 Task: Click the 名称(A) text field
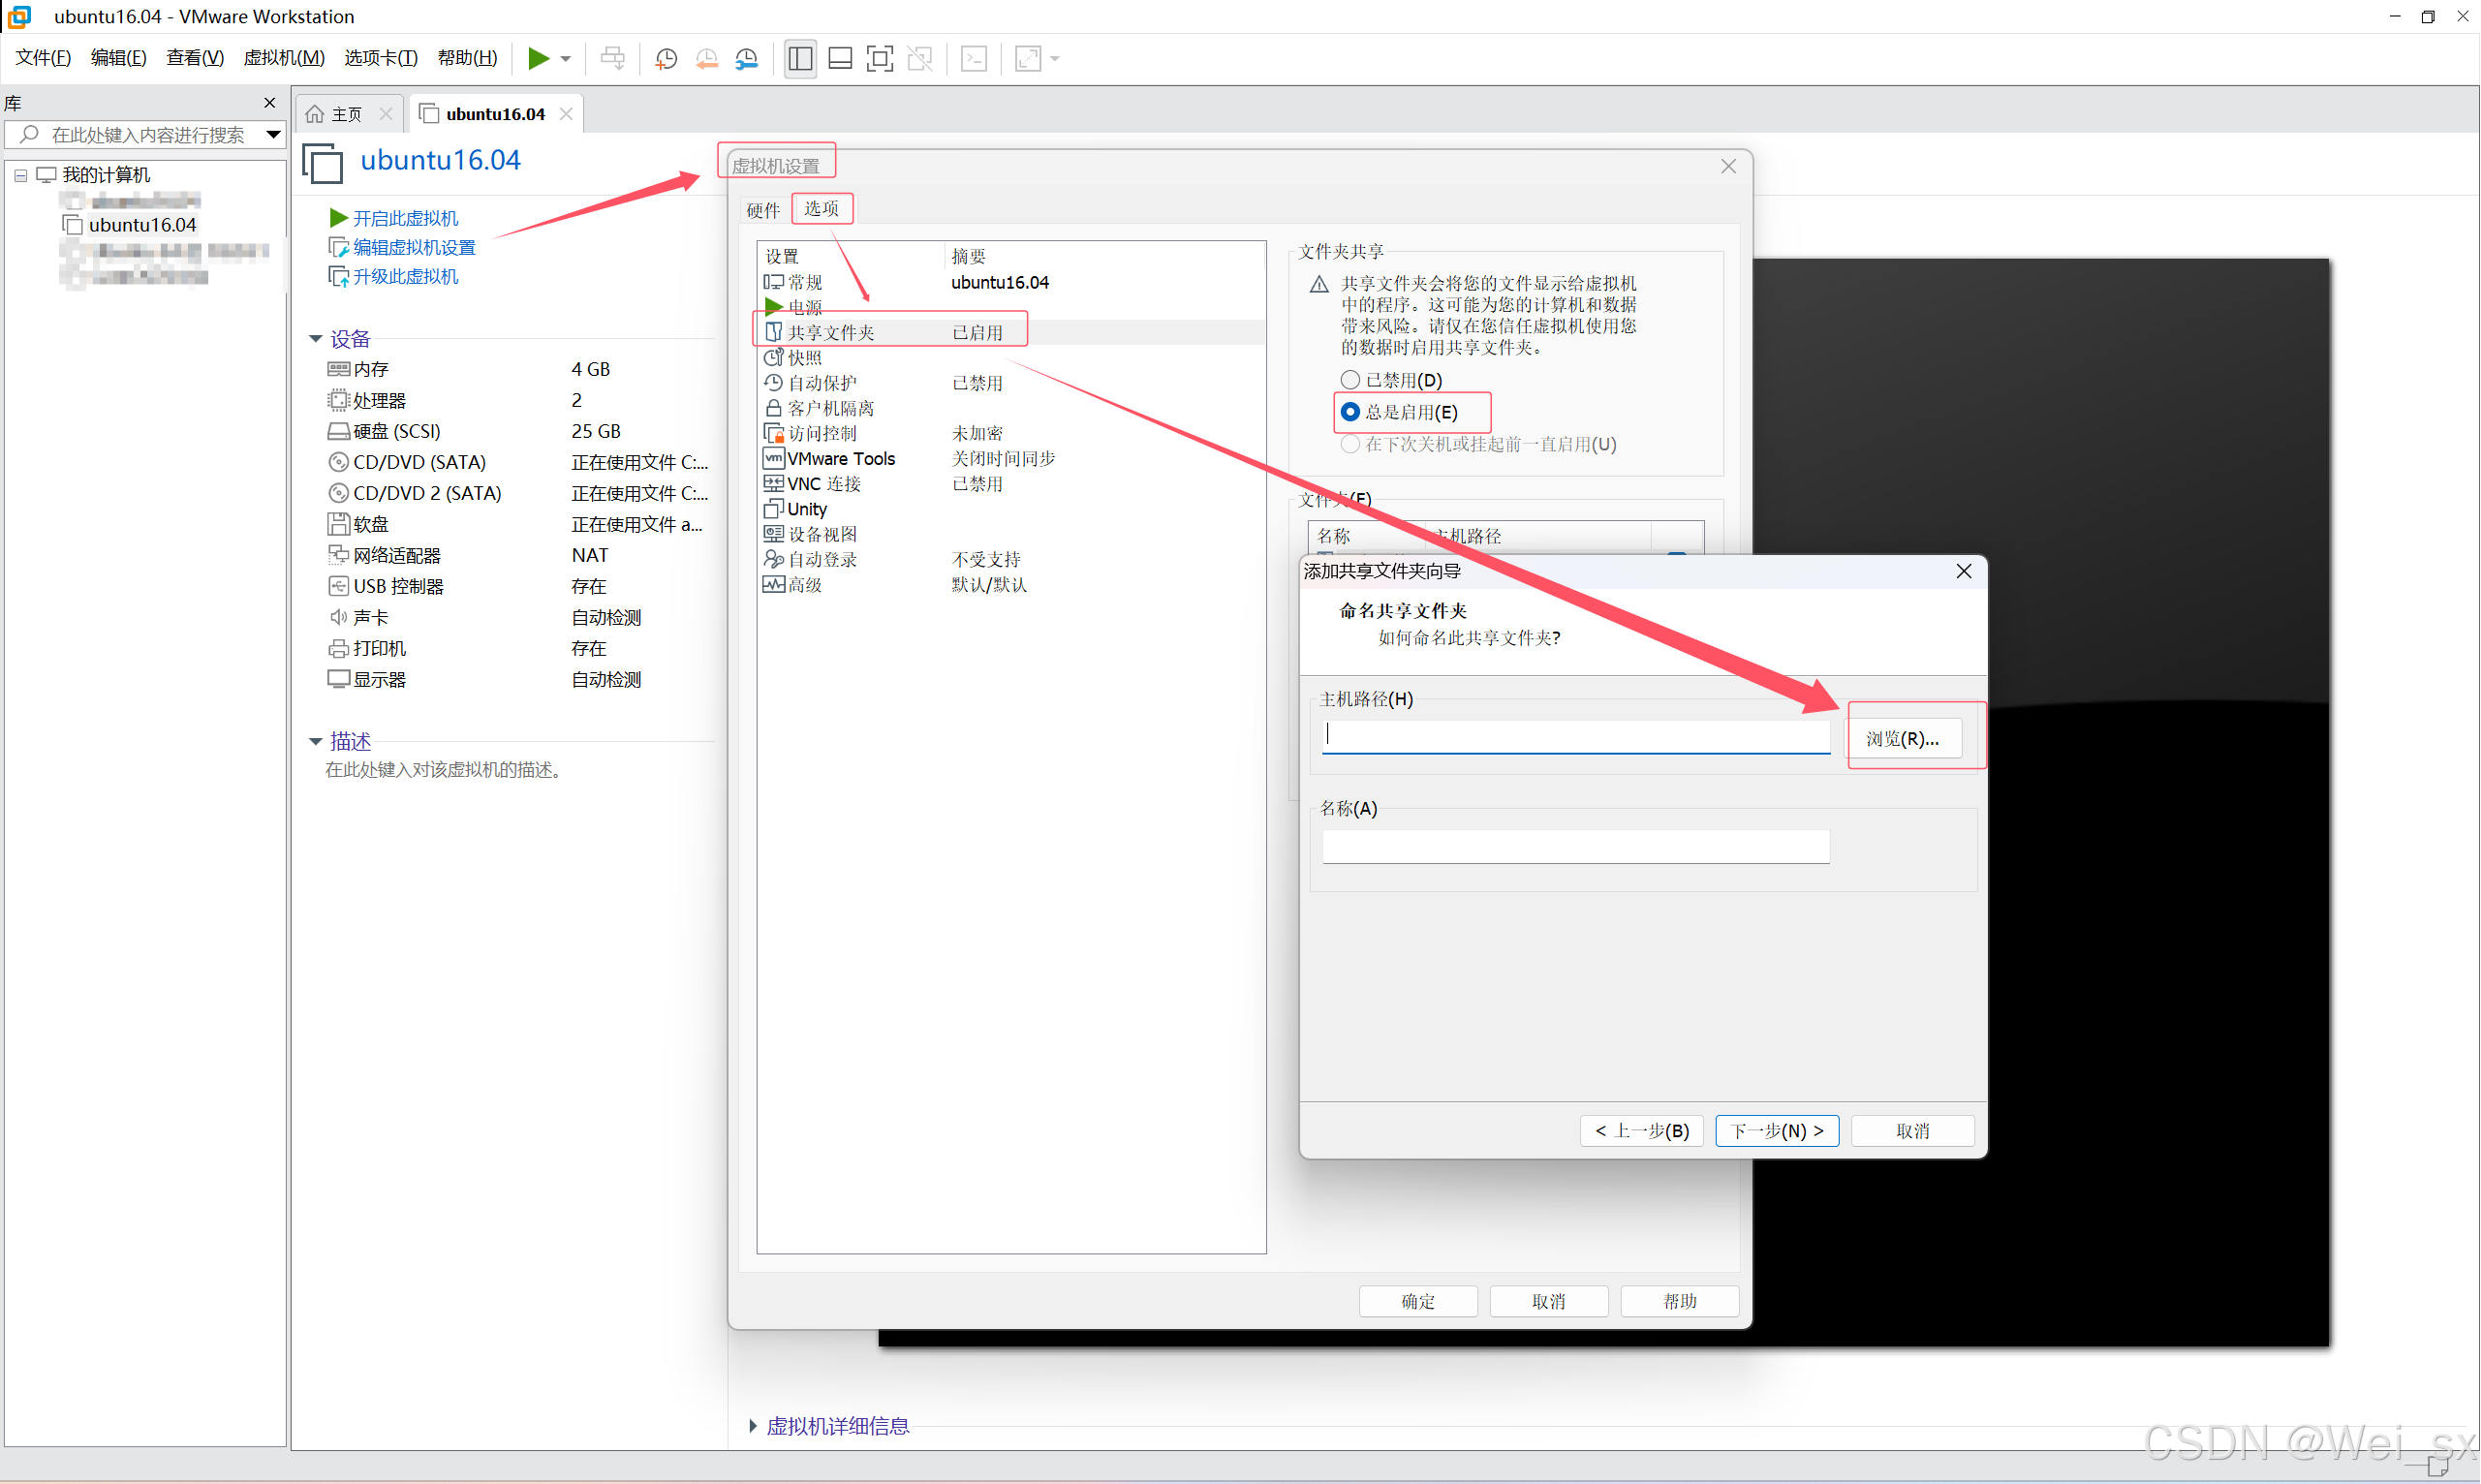[1576, 847]
